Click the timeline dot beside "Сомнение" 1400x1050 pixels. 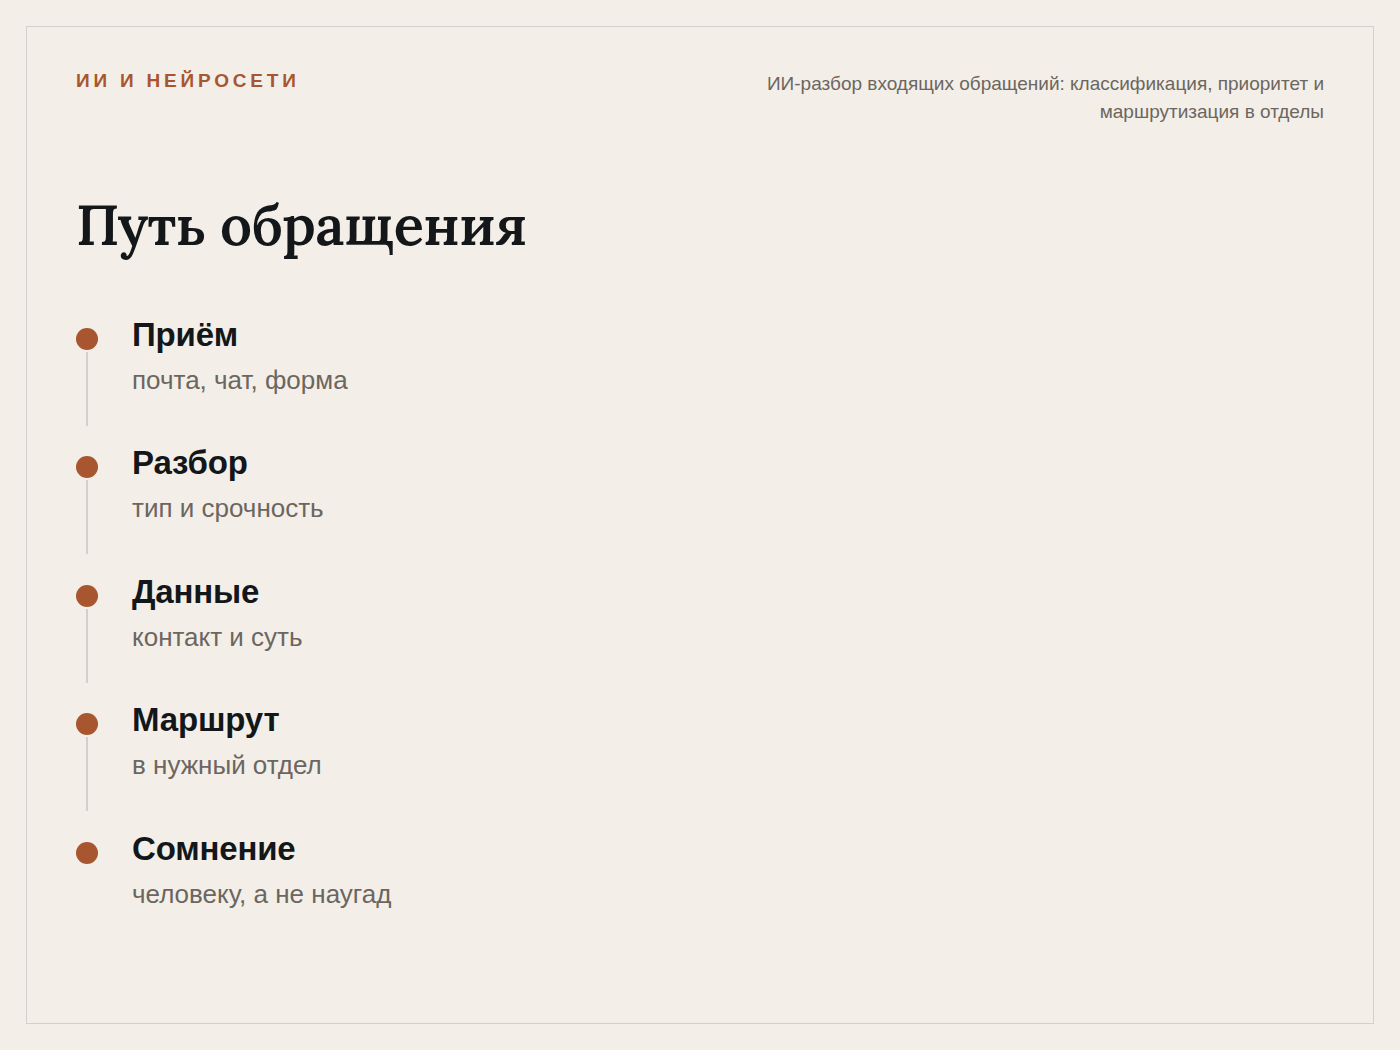(x=87, y=853)
